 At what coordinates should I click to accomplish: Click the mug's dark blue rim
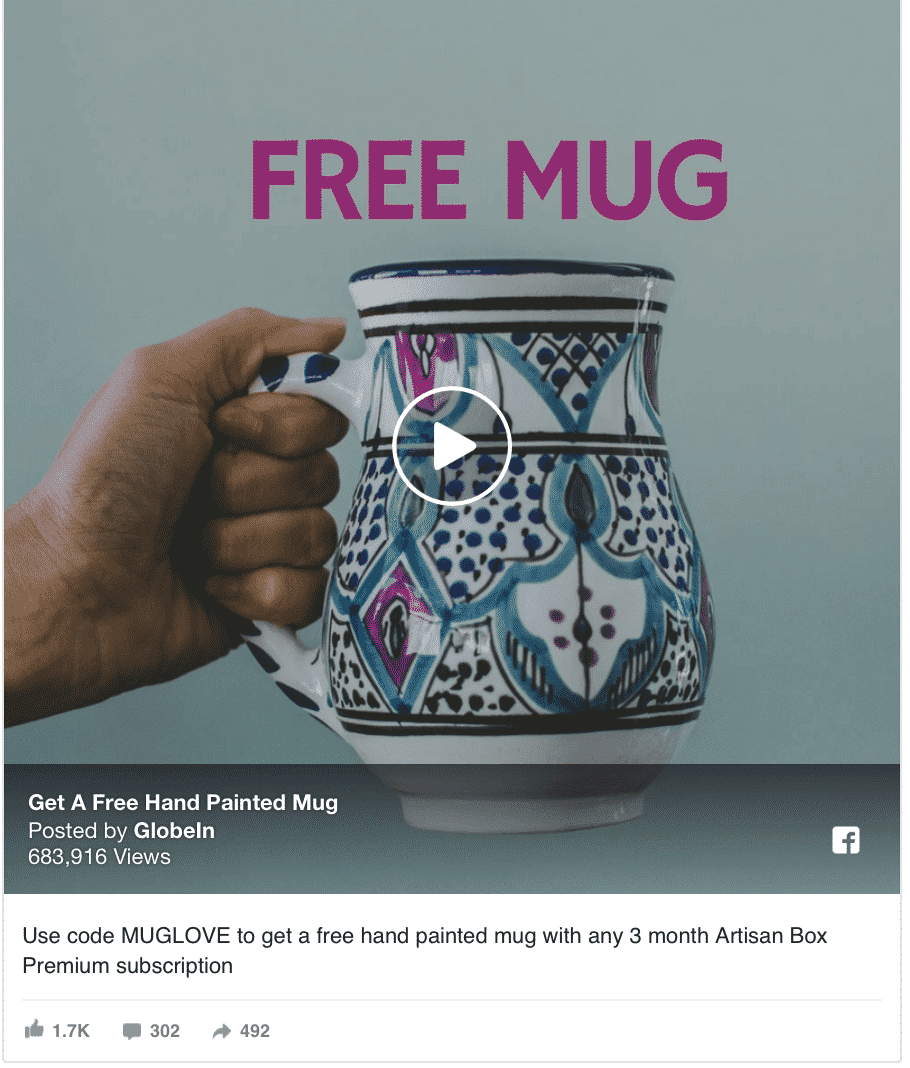pyautogui.click(x=513, y=275)
